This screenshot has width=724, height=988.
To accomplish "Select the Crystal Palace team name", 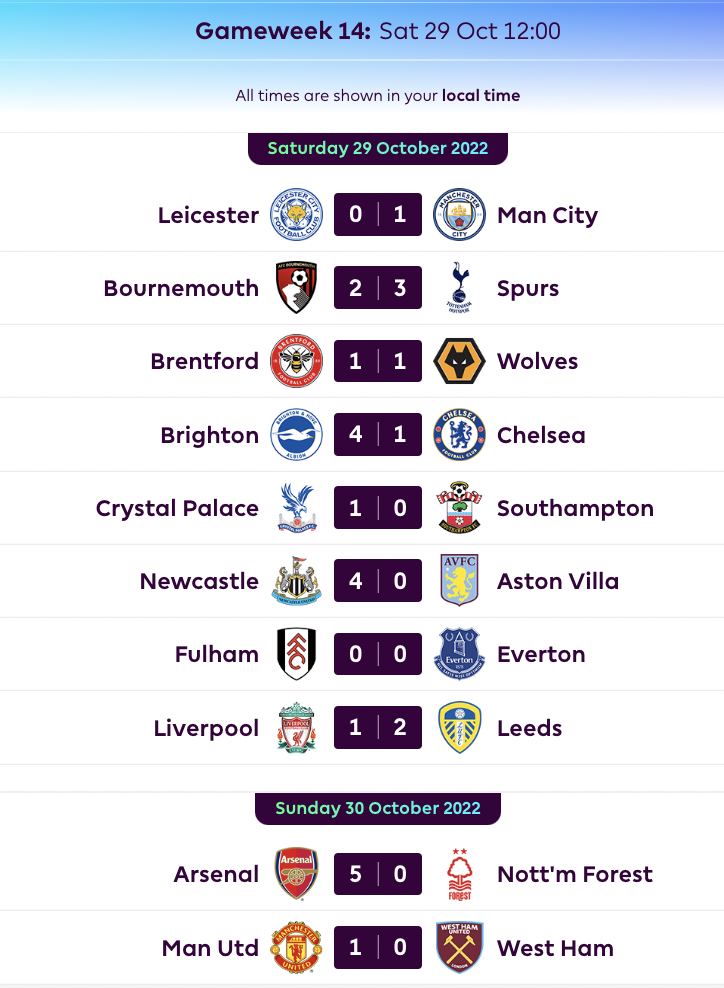I will point(177,508).
